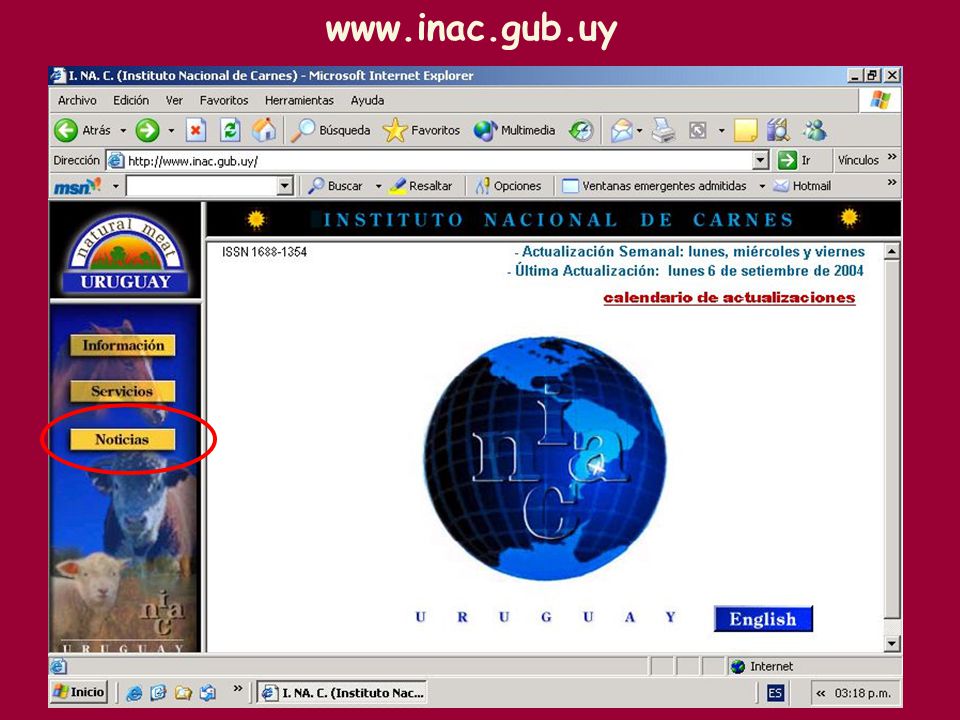
Task: Open the MSN search box dropdown
Action: [x=285, y=186]
